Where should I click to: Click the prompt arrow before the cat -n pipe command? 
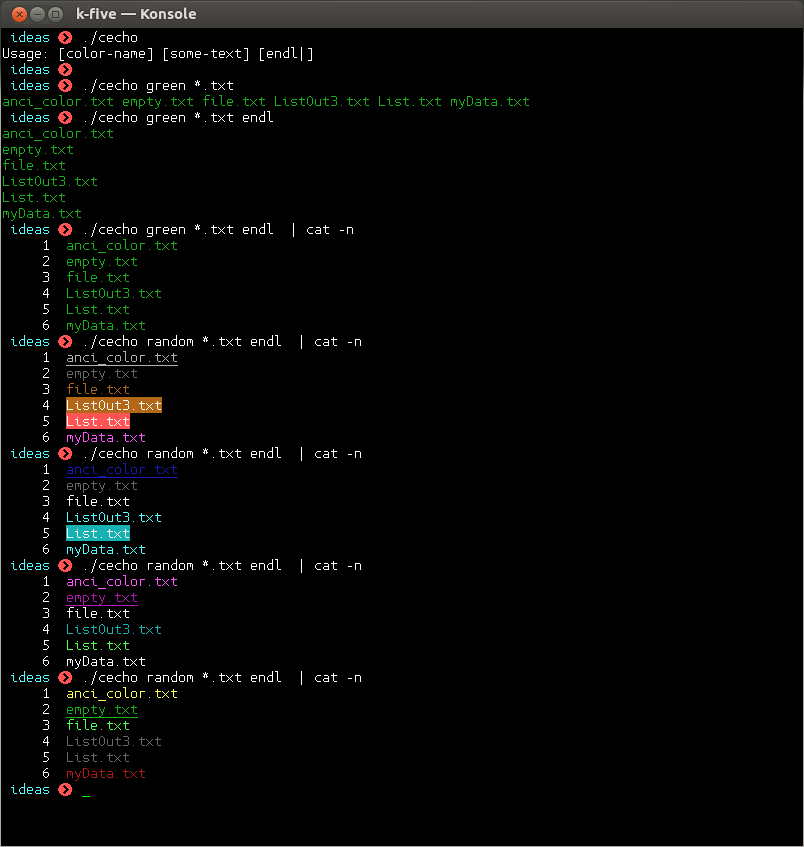[x=64, y=229]
